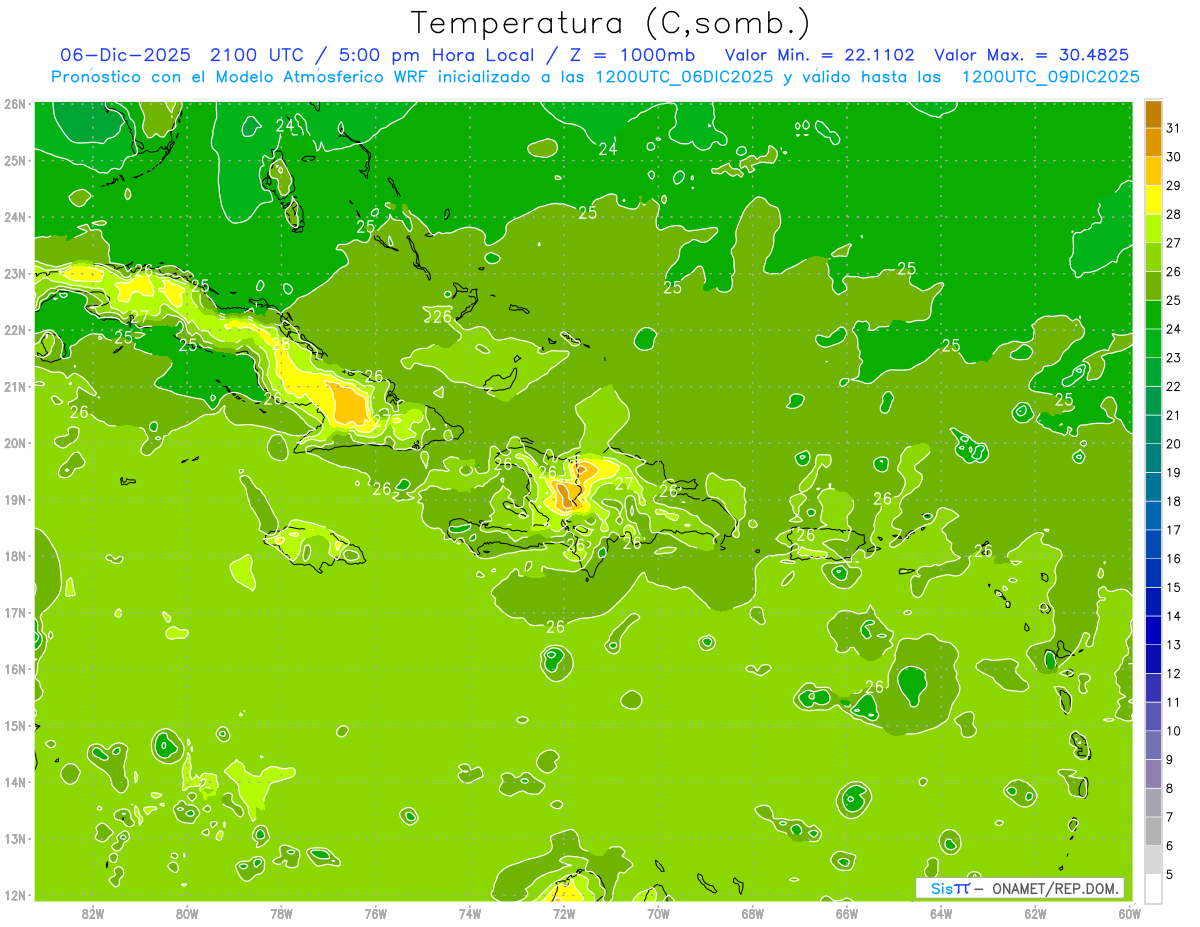Select the 'Valor Min. = 22.1102' readout
1200x927 pixels.
(x=820, y=55)
